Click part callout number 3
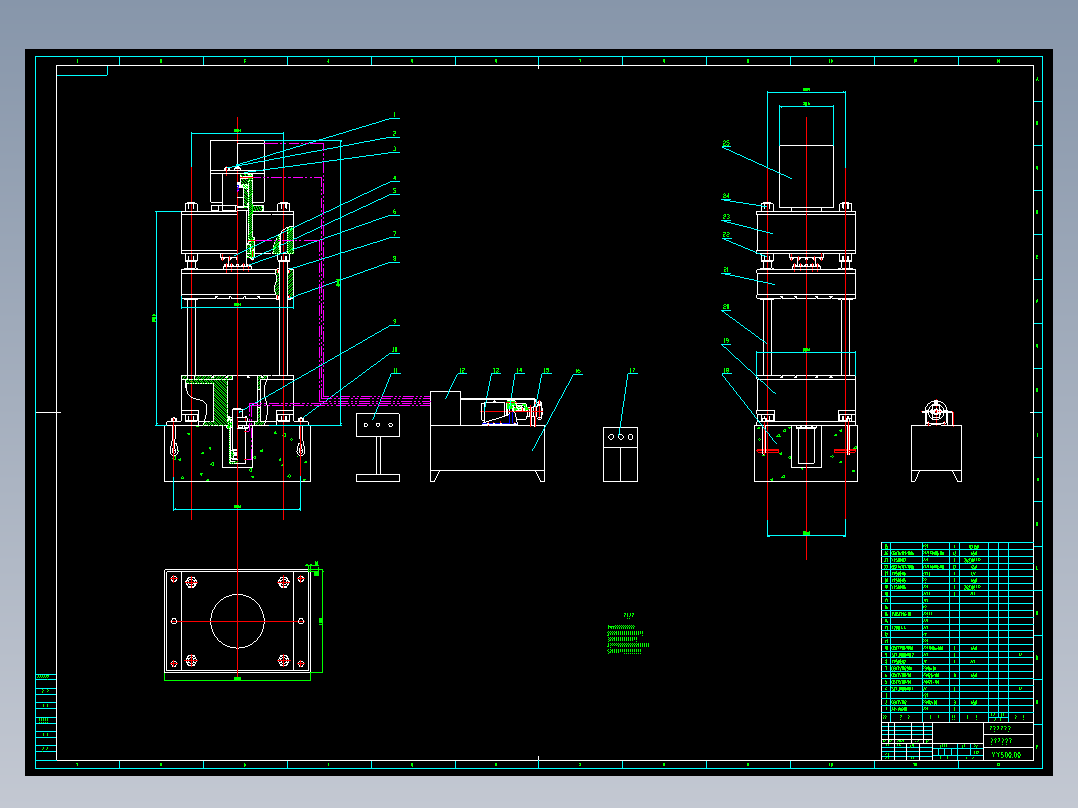1078x808 pixels. 394,149
